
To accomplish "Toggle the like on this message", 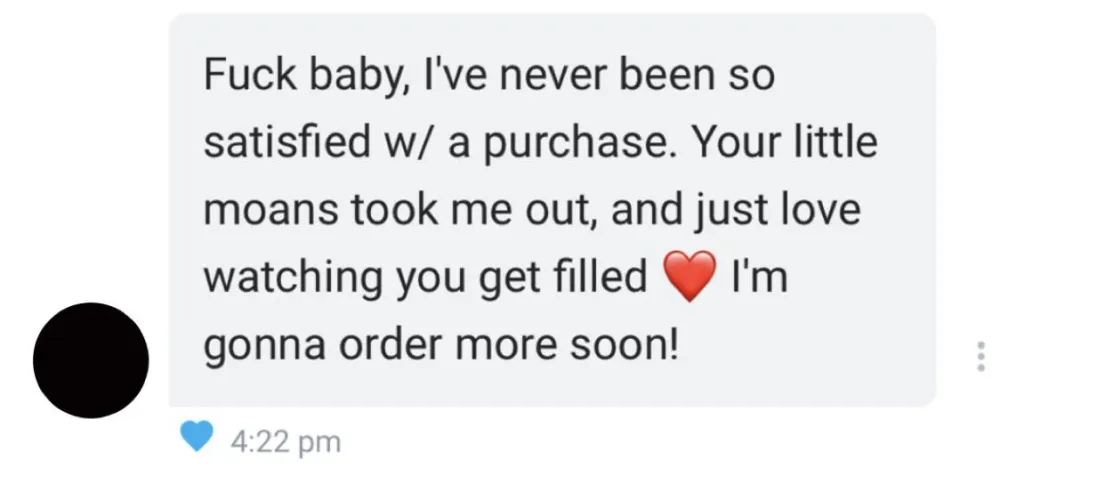I will click(197, 436).
